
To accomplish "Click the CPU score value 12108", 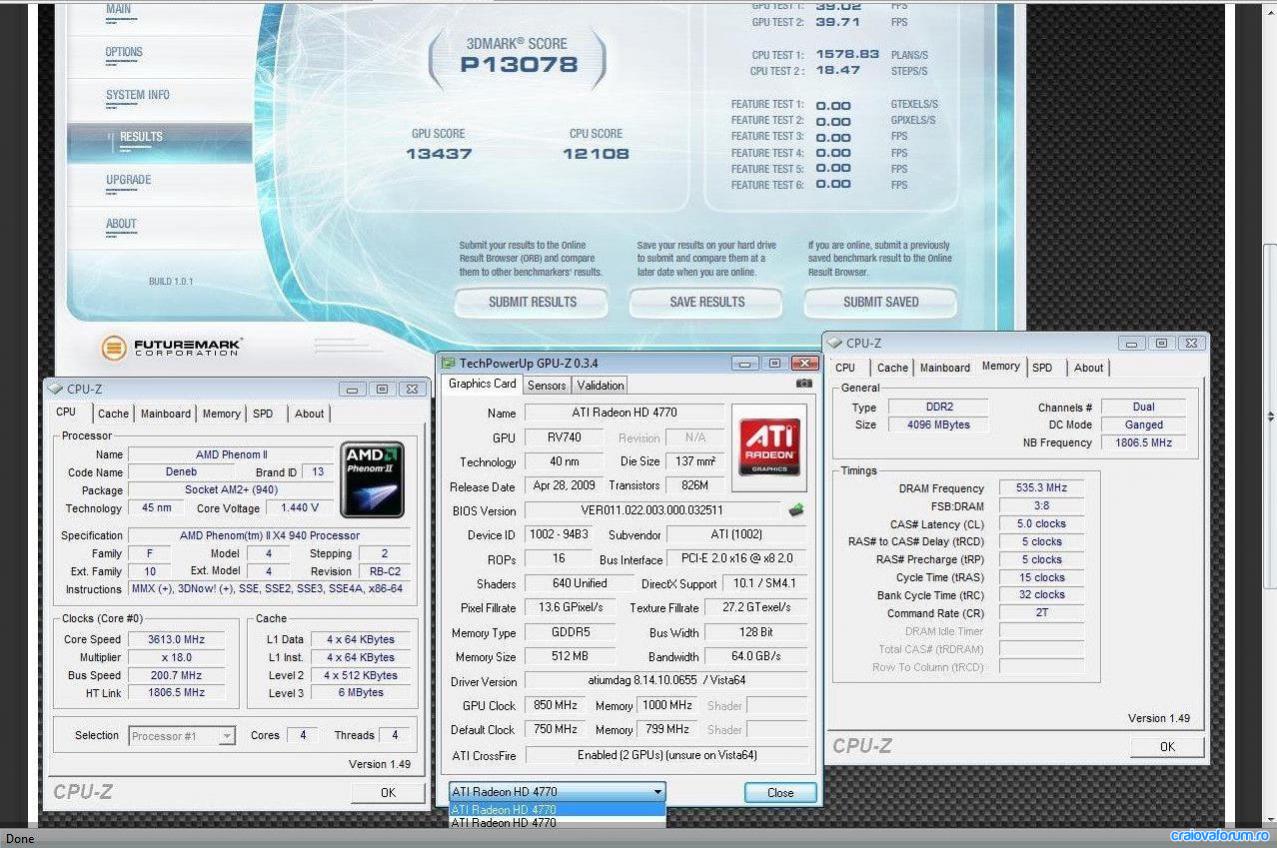I will [596, 154].
